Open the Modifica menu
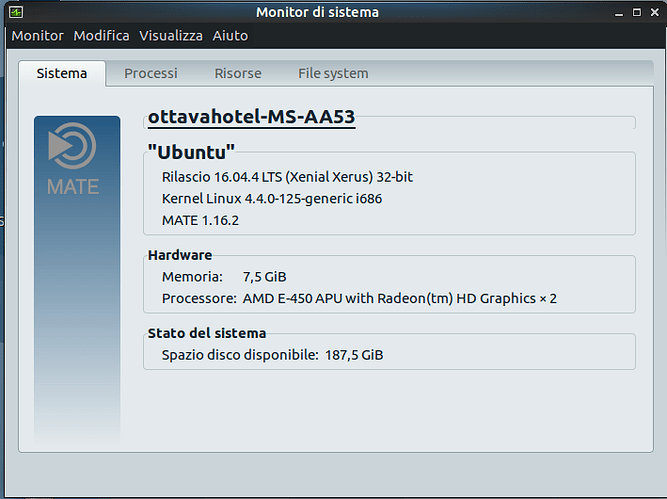The height and width of the screenshot is (499, 667). (x=101, y=36)
